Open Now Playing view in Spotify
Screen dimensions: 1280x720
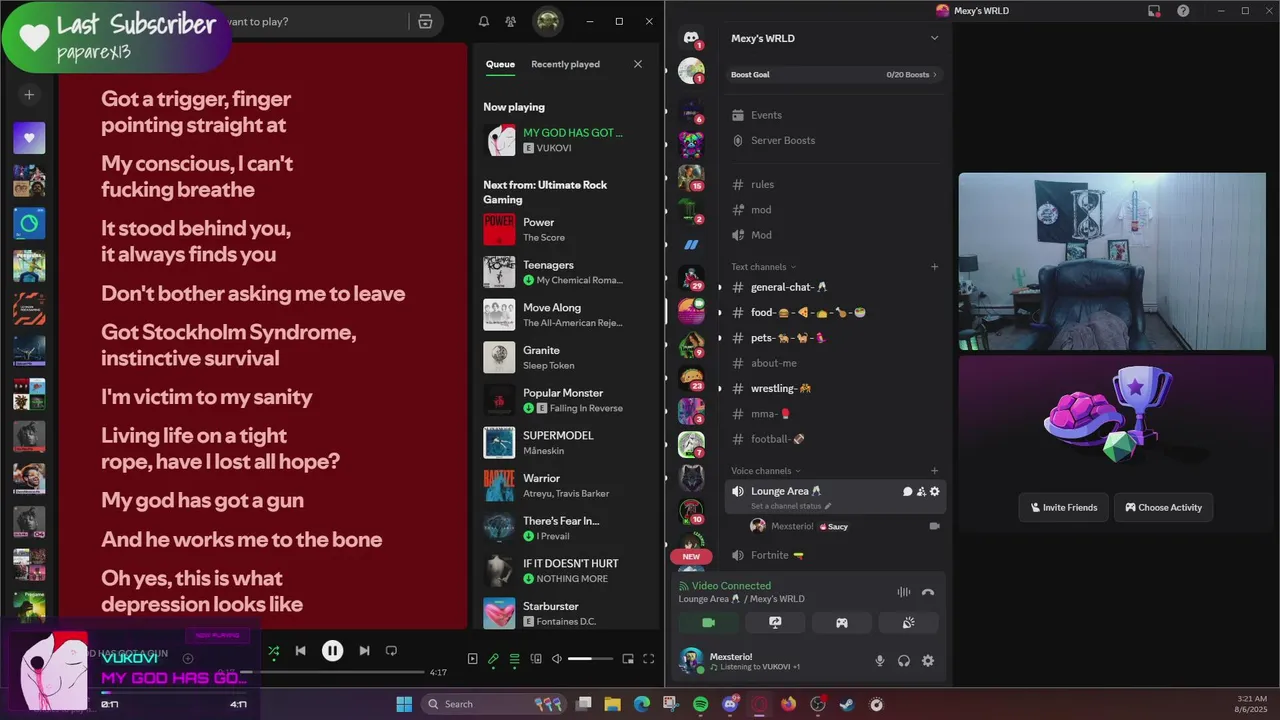click(x=472, y=659)
